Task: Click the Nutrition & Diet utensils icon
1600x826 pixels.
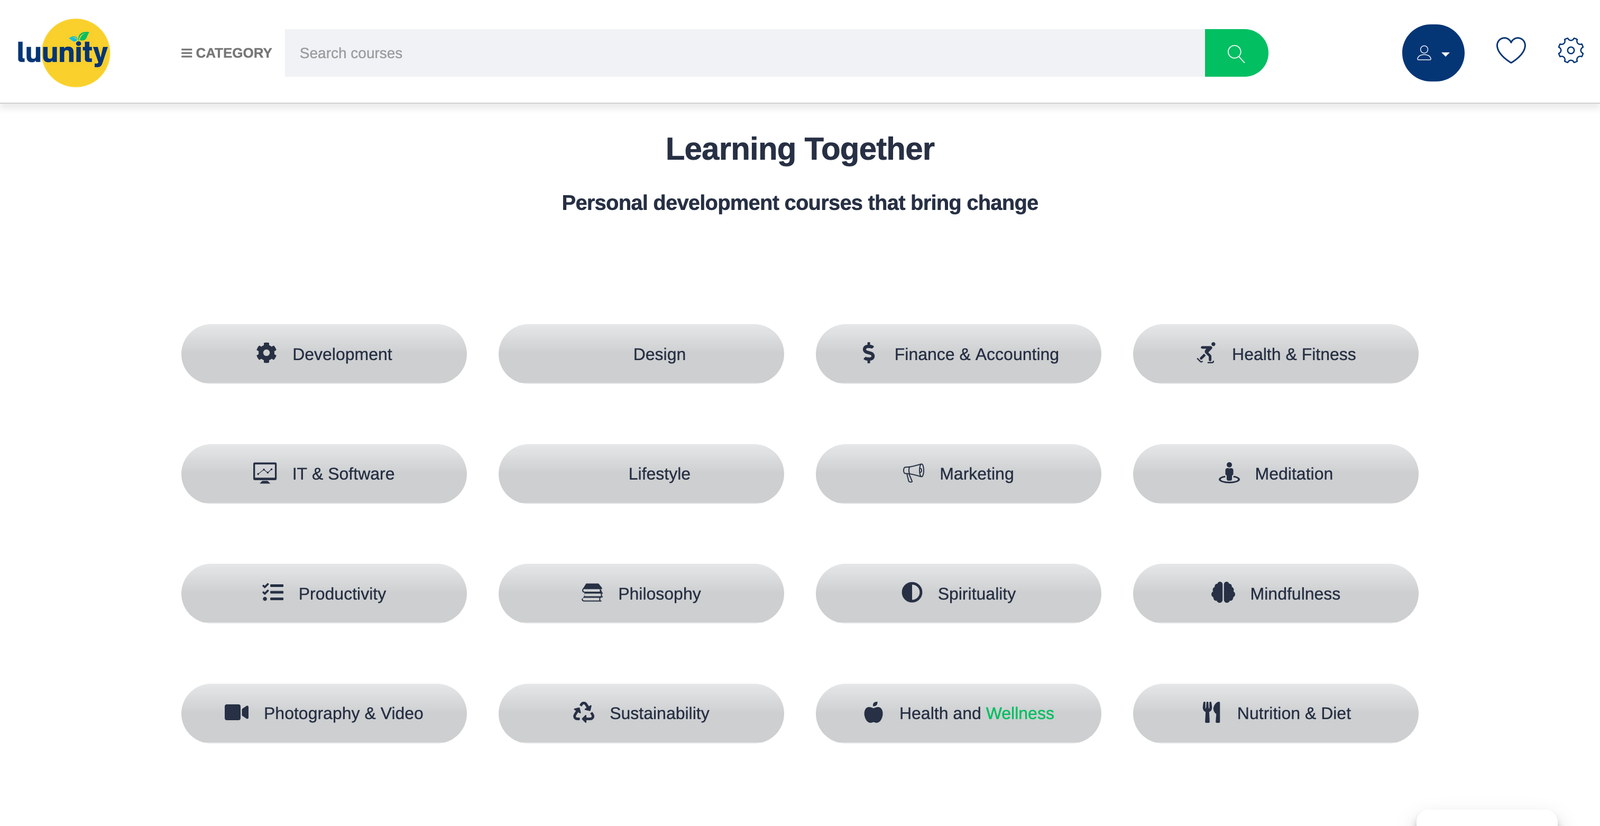Action: [x=1212, y=712]
